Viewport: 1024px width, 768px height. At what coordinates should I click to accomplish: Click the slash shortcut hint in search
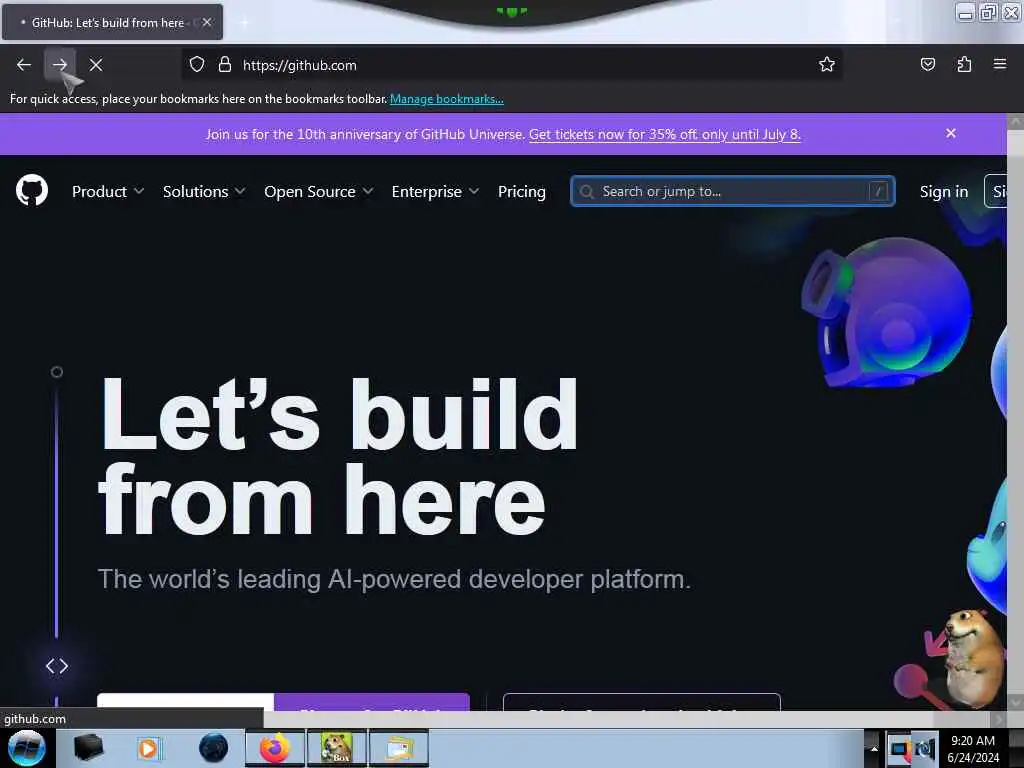879,191
